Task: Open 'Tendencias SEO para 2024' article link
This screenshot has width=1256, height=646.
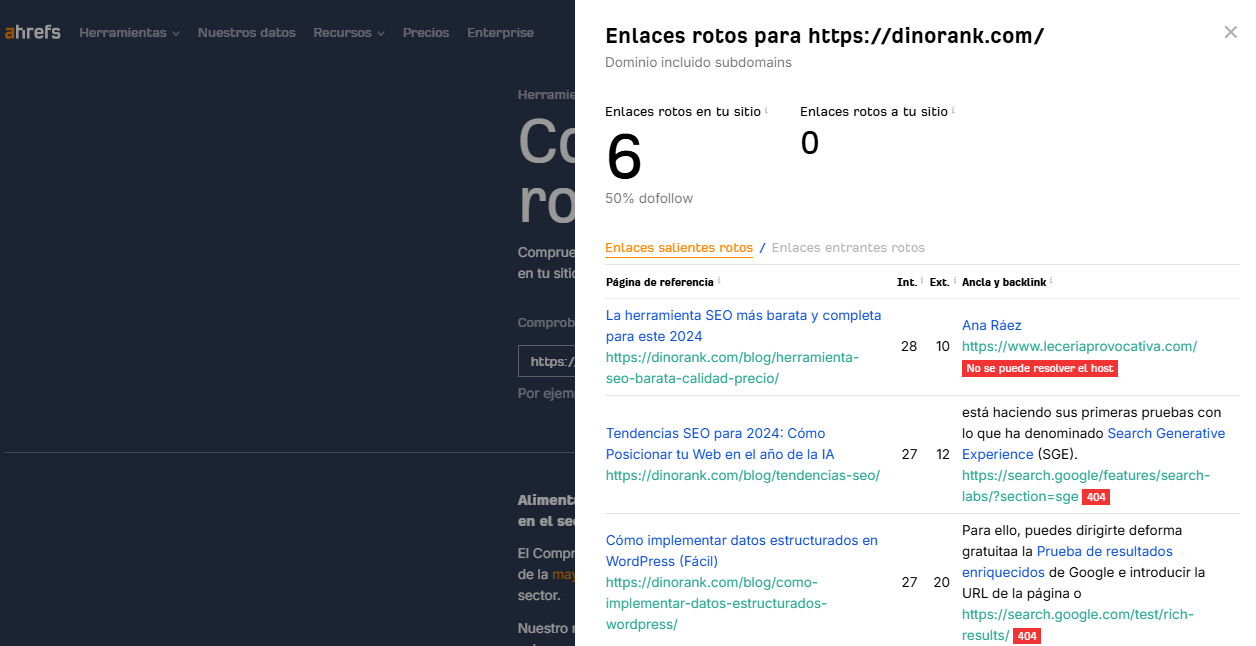Action: point(720,444)
